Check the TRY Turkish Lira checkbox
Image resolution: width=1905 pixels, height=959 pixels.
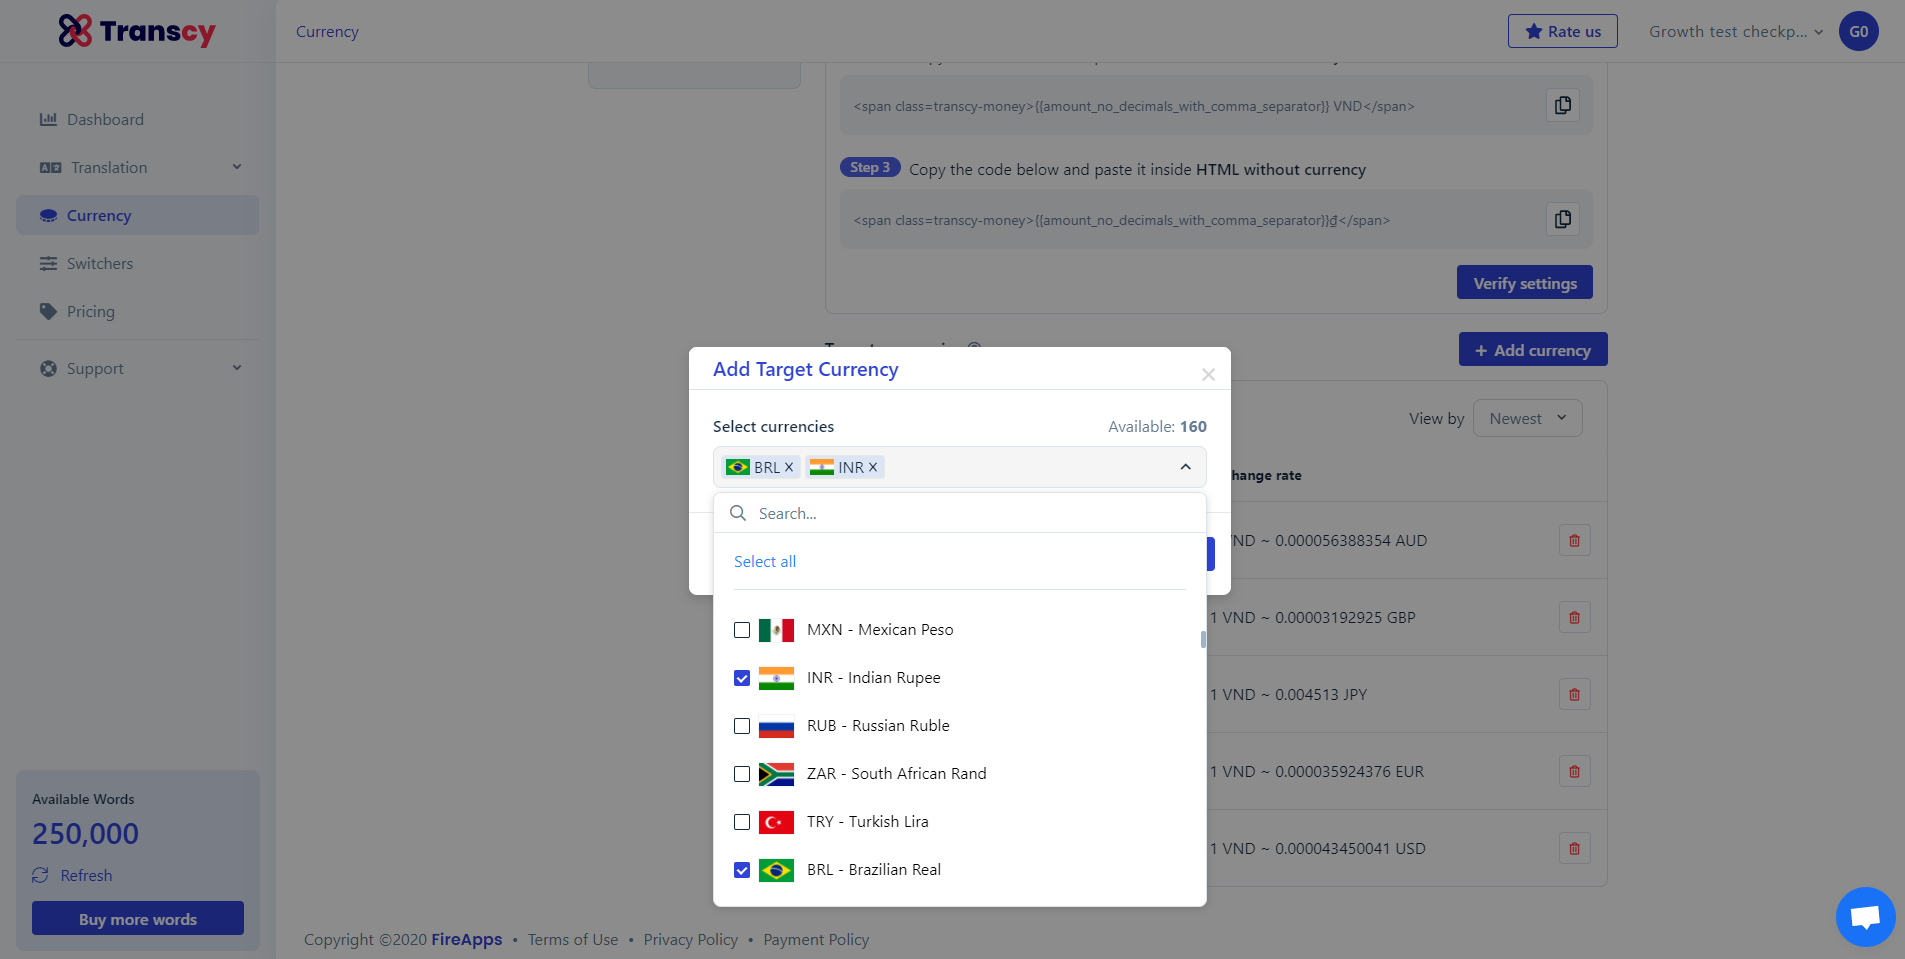point(742,822)
